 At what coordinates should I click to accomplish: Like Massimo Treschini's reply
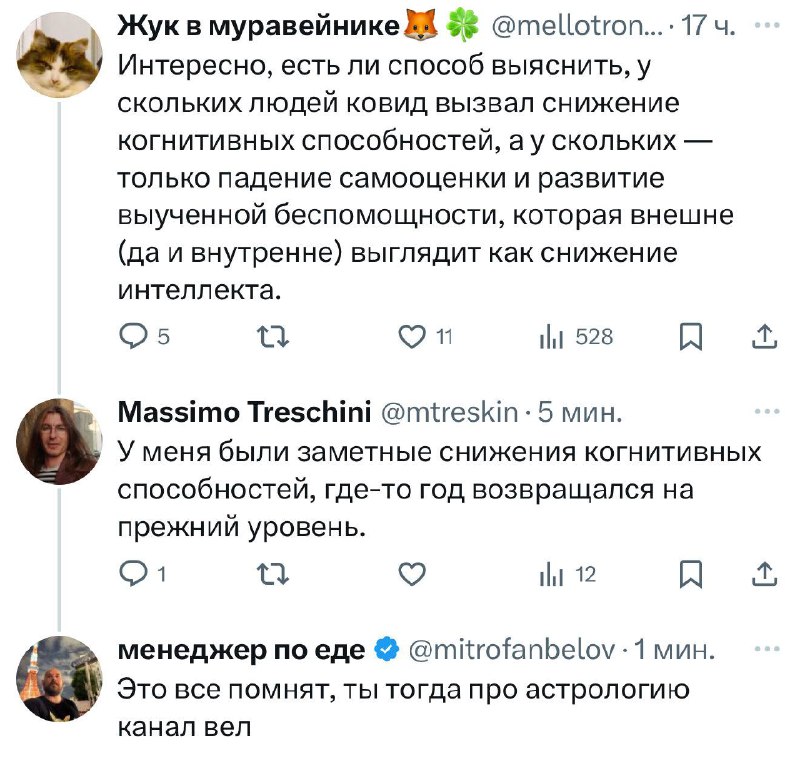pyautogui.click(x=412, y=574)
